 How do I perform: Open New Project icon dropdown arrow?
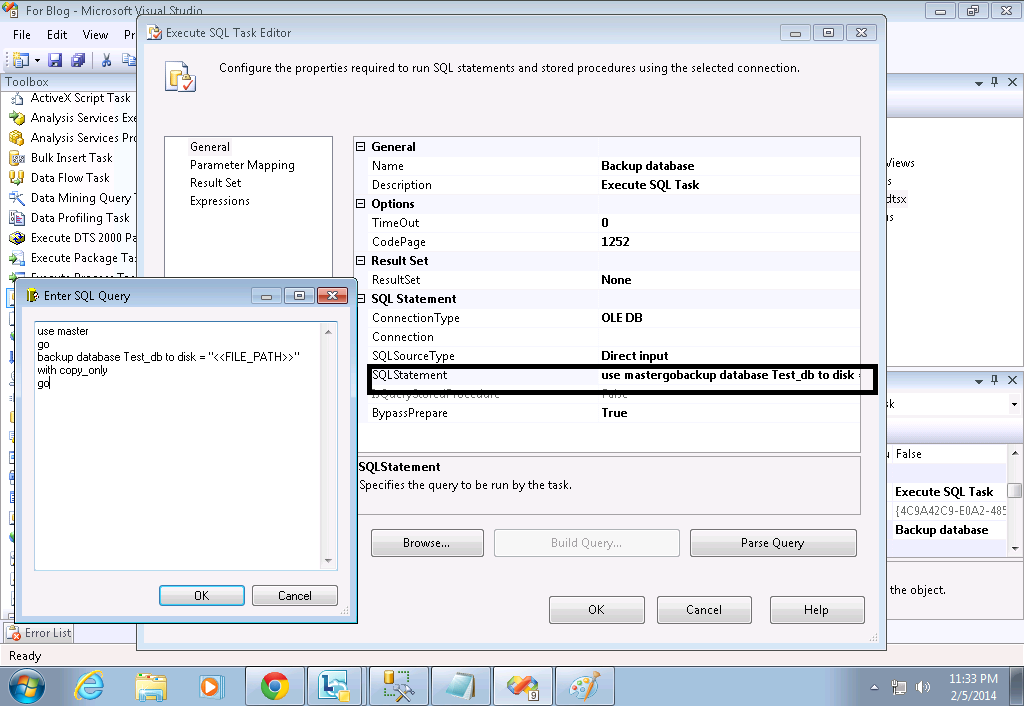coord(37,61)
